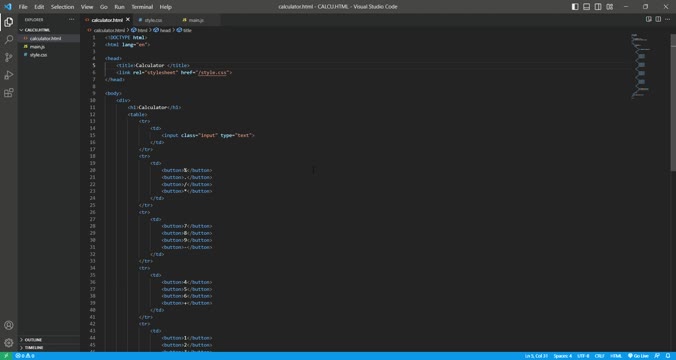
Task: Open the Run menu
Action: click(119, 6)
